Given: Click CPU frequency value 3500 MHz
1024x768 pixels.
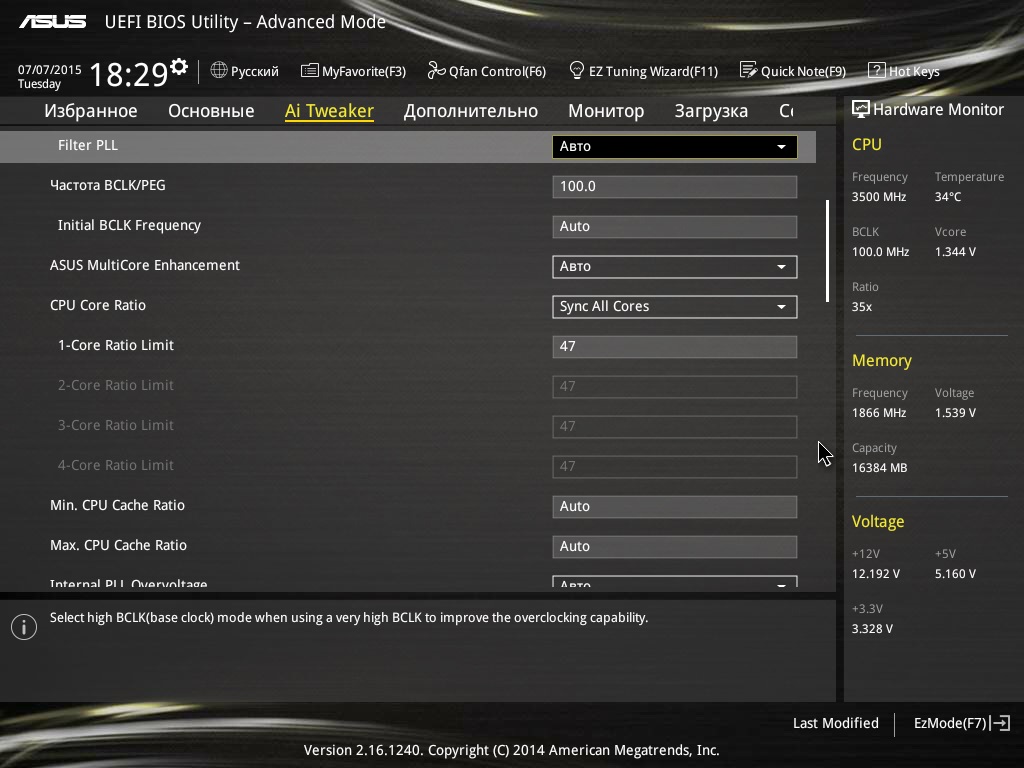Looking at the screenshot, I should pos(879,197).
